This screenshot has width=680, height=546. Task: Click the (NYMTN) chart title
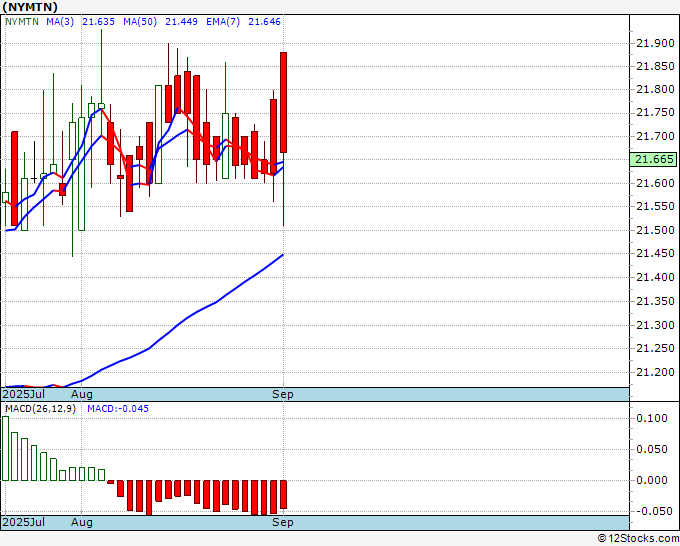click(30, 7)
